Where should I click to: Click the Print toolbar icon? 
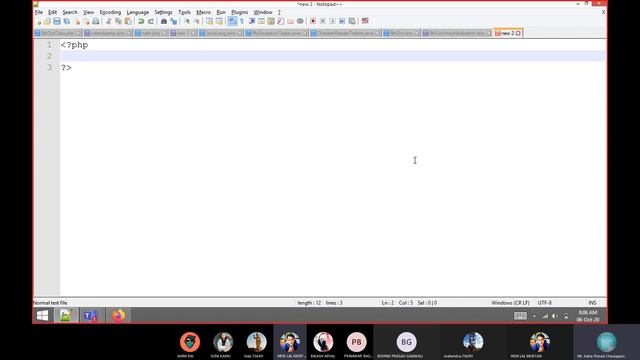point(96,21)
